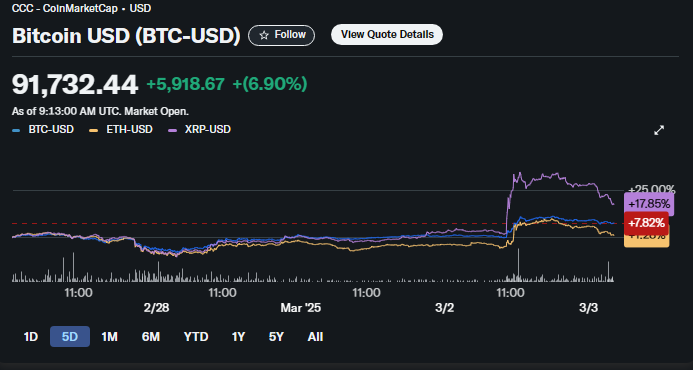Click the 91,732.44 price value

point(75,84)
